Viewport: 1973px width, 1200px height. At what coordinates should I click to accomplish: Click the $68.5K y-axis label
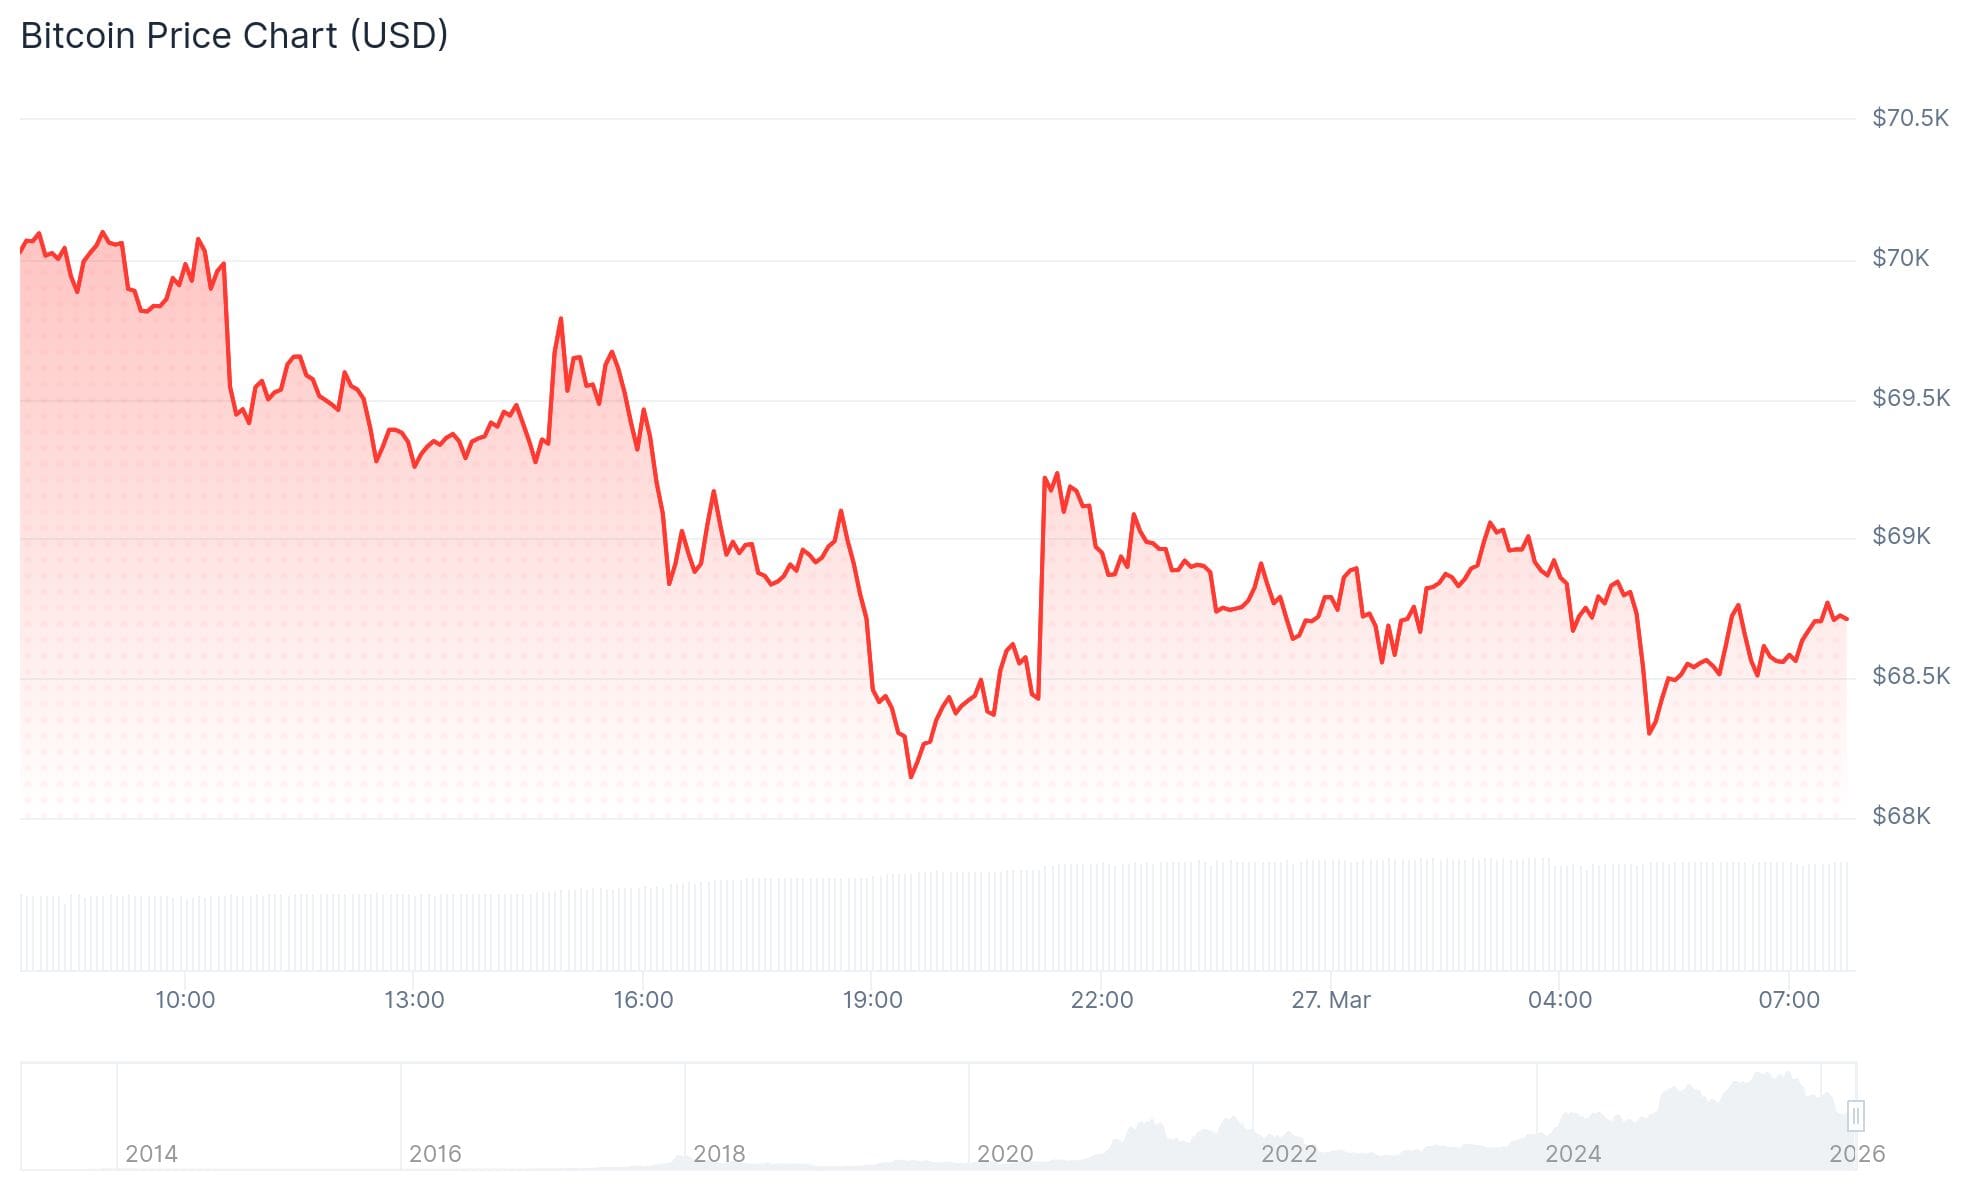coord(1910,676)
